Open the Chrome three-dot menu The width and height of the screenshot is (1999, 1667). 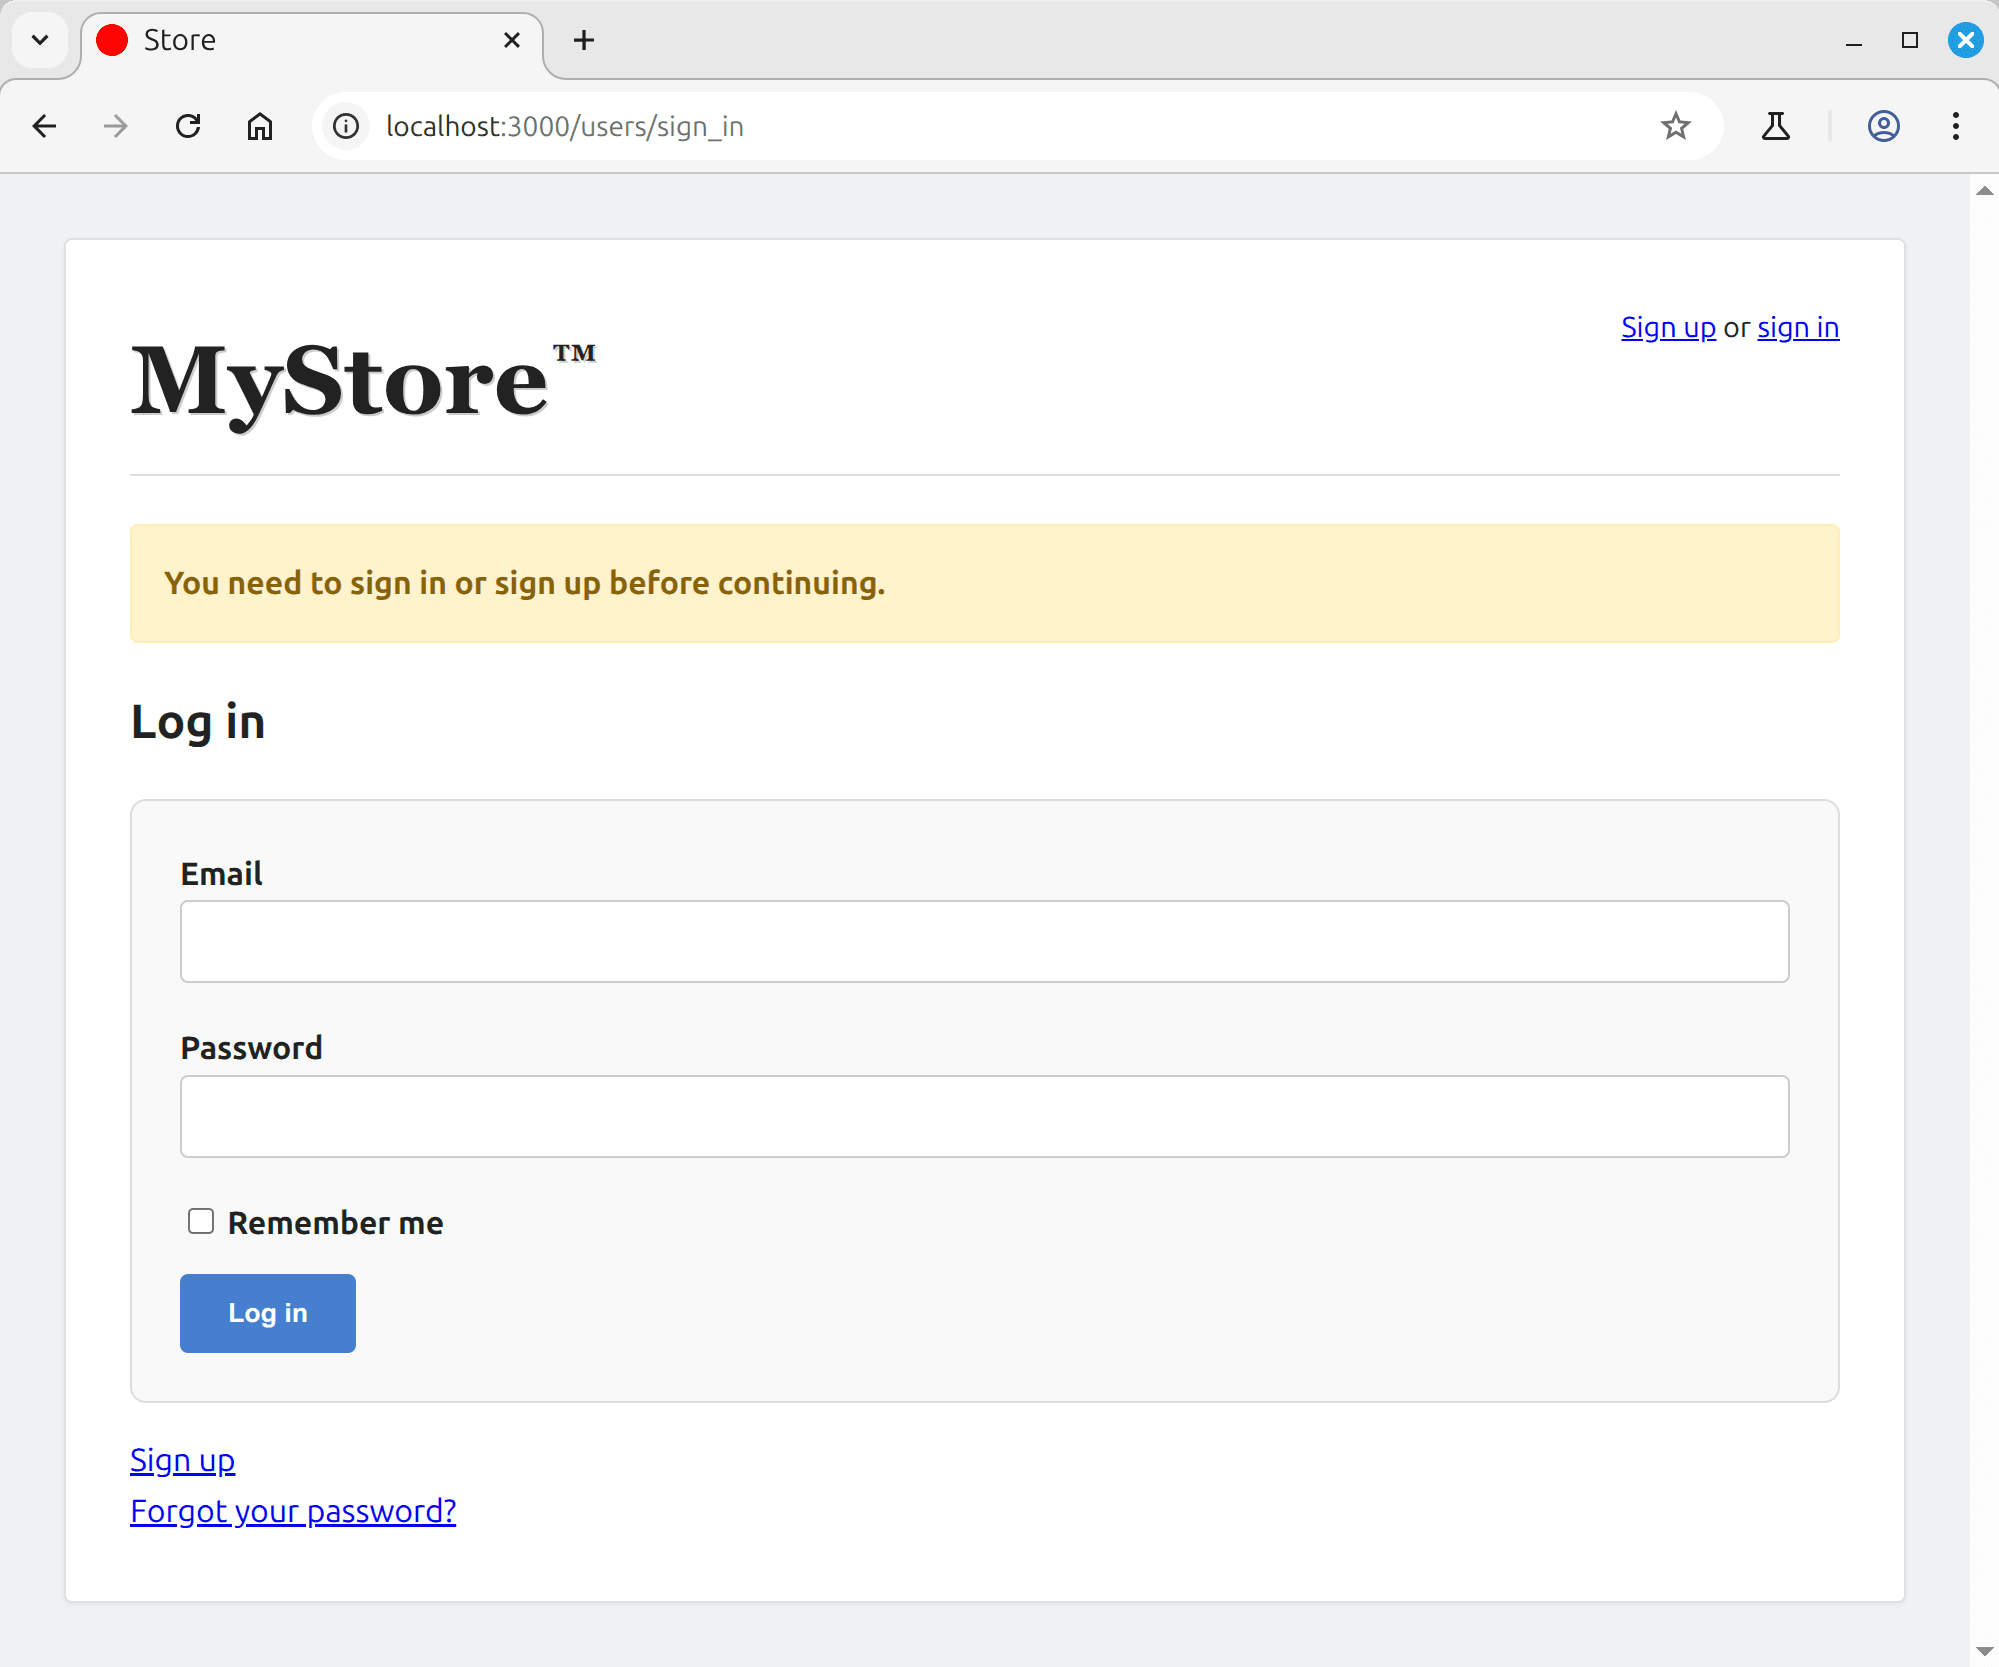(x=1955, y=126)
